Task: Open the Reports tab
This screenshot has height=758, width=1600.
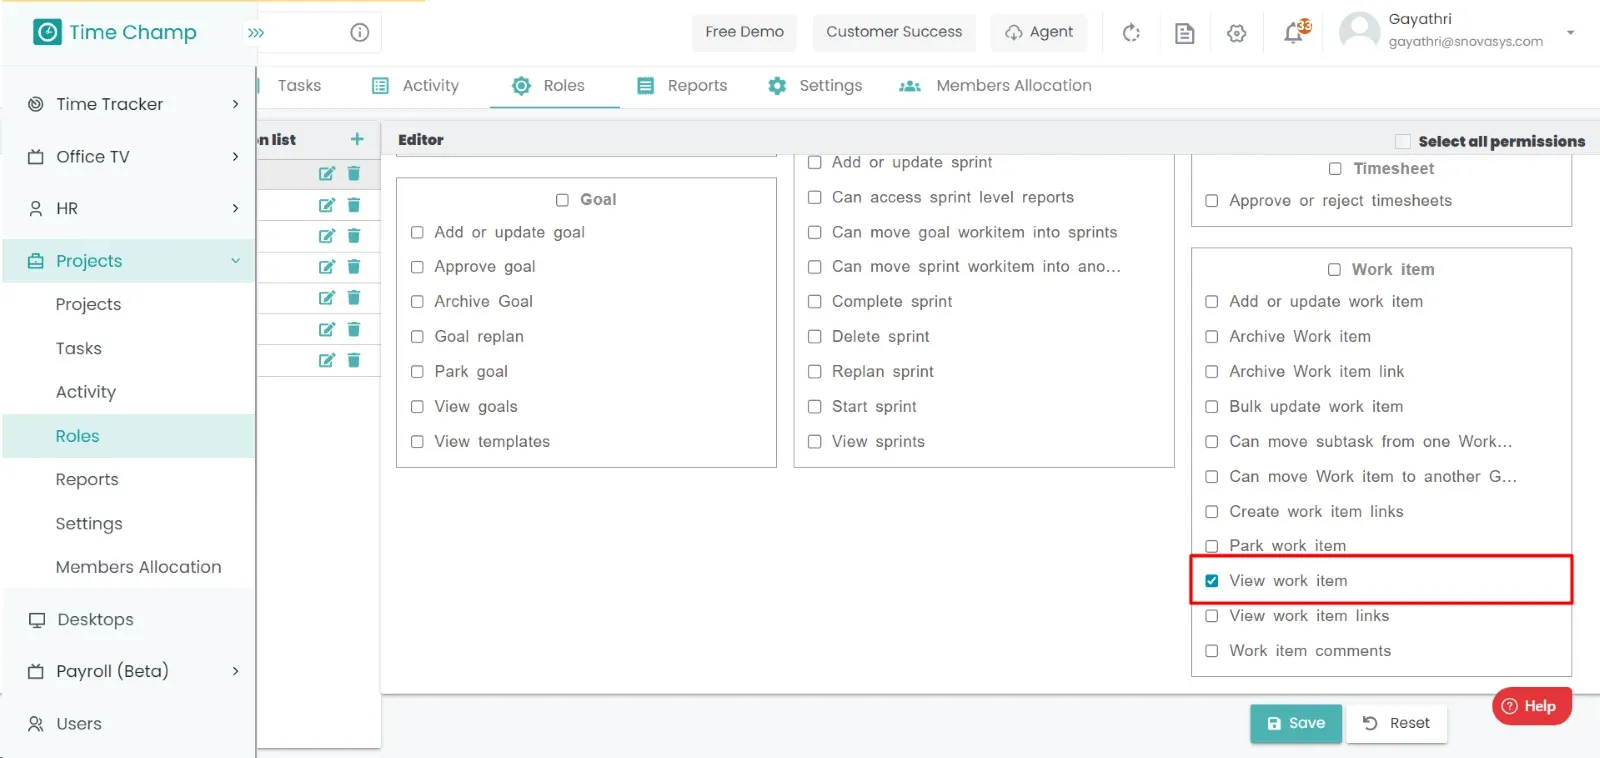Action: (682, 86)
